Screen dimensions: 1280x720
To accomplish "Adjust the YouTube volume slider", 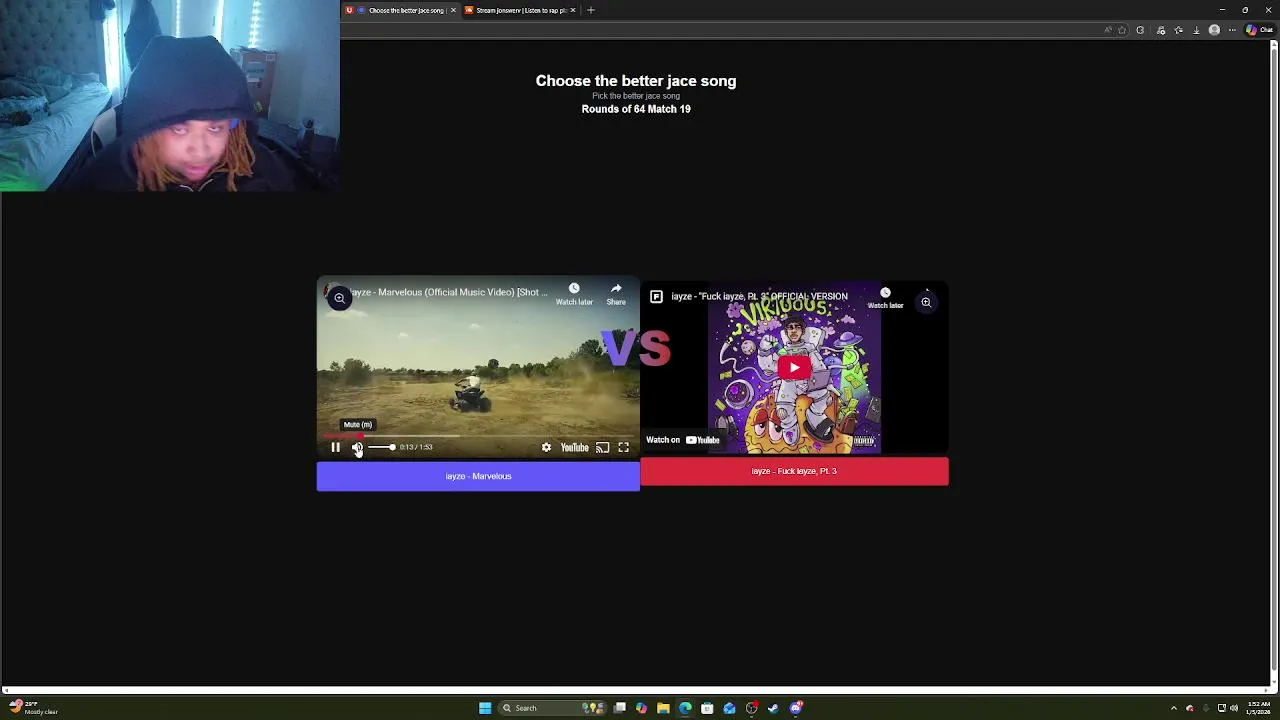I will click(x=382, y=448).
